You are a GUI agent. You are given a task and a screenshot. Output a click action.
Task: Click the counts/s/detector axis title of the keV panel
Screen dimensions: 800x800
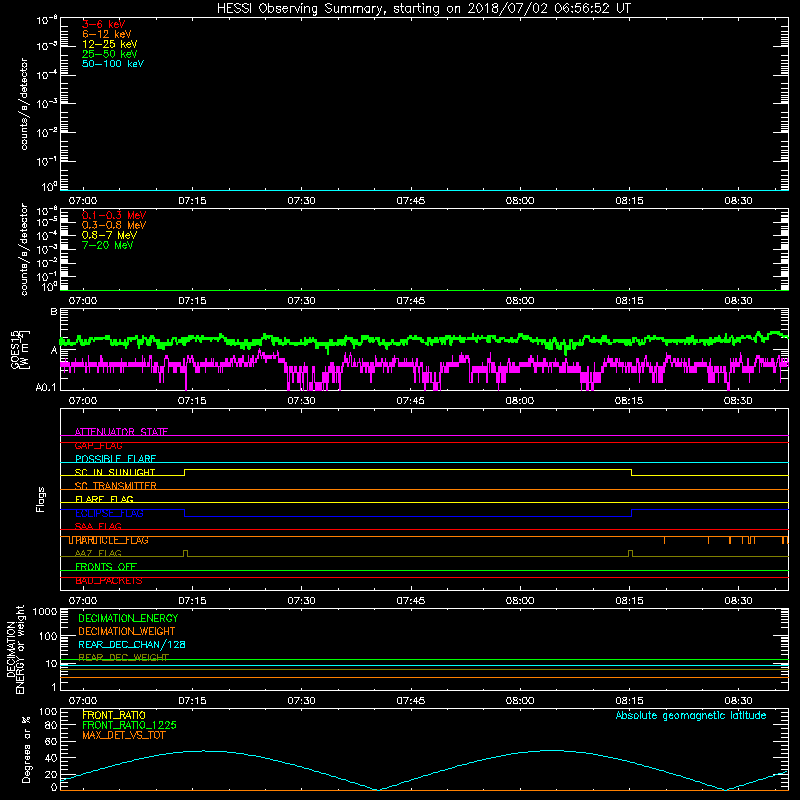[24, 104]
